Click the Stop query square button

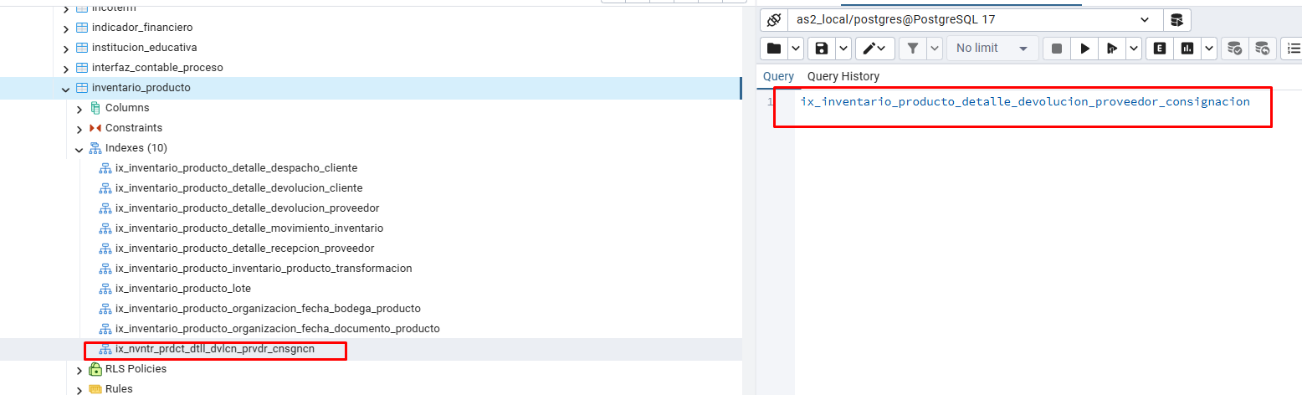coord(1056,48)
